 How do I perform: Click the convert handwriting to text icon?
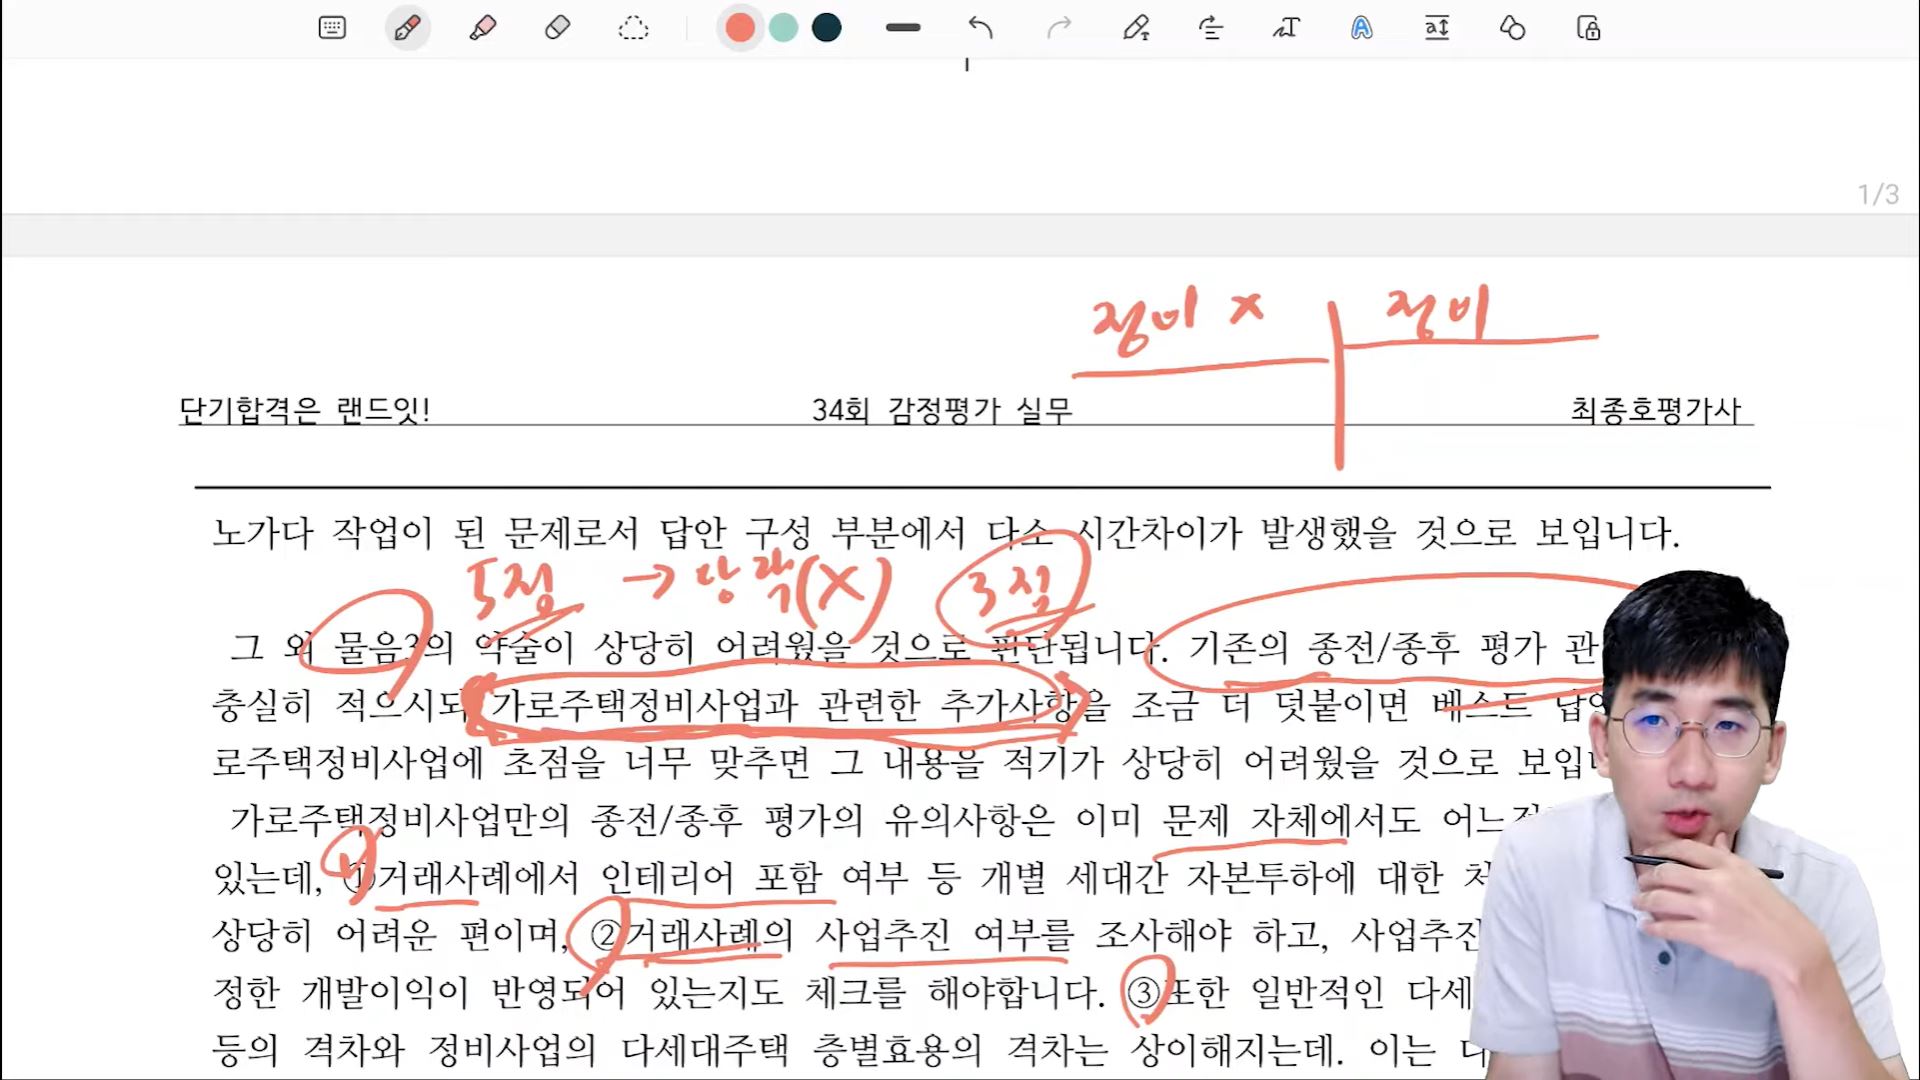1286,28
